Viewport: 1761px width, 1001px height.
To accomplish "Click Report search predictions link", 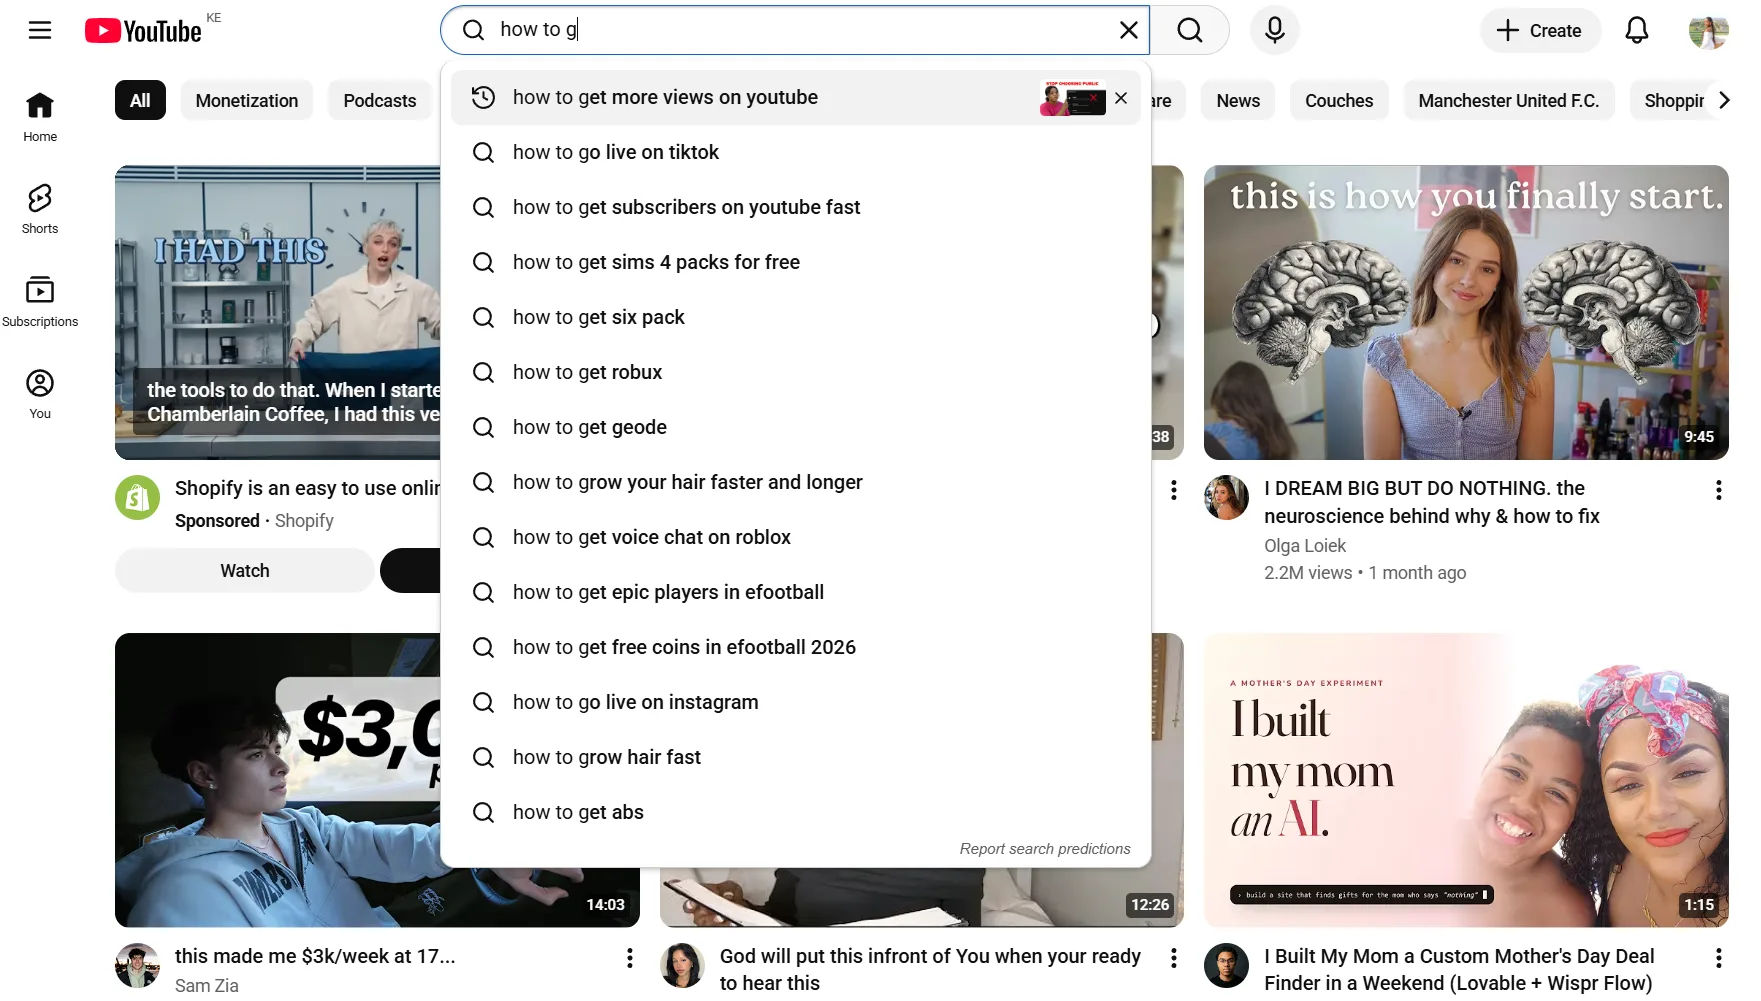I will point(1045,849).
